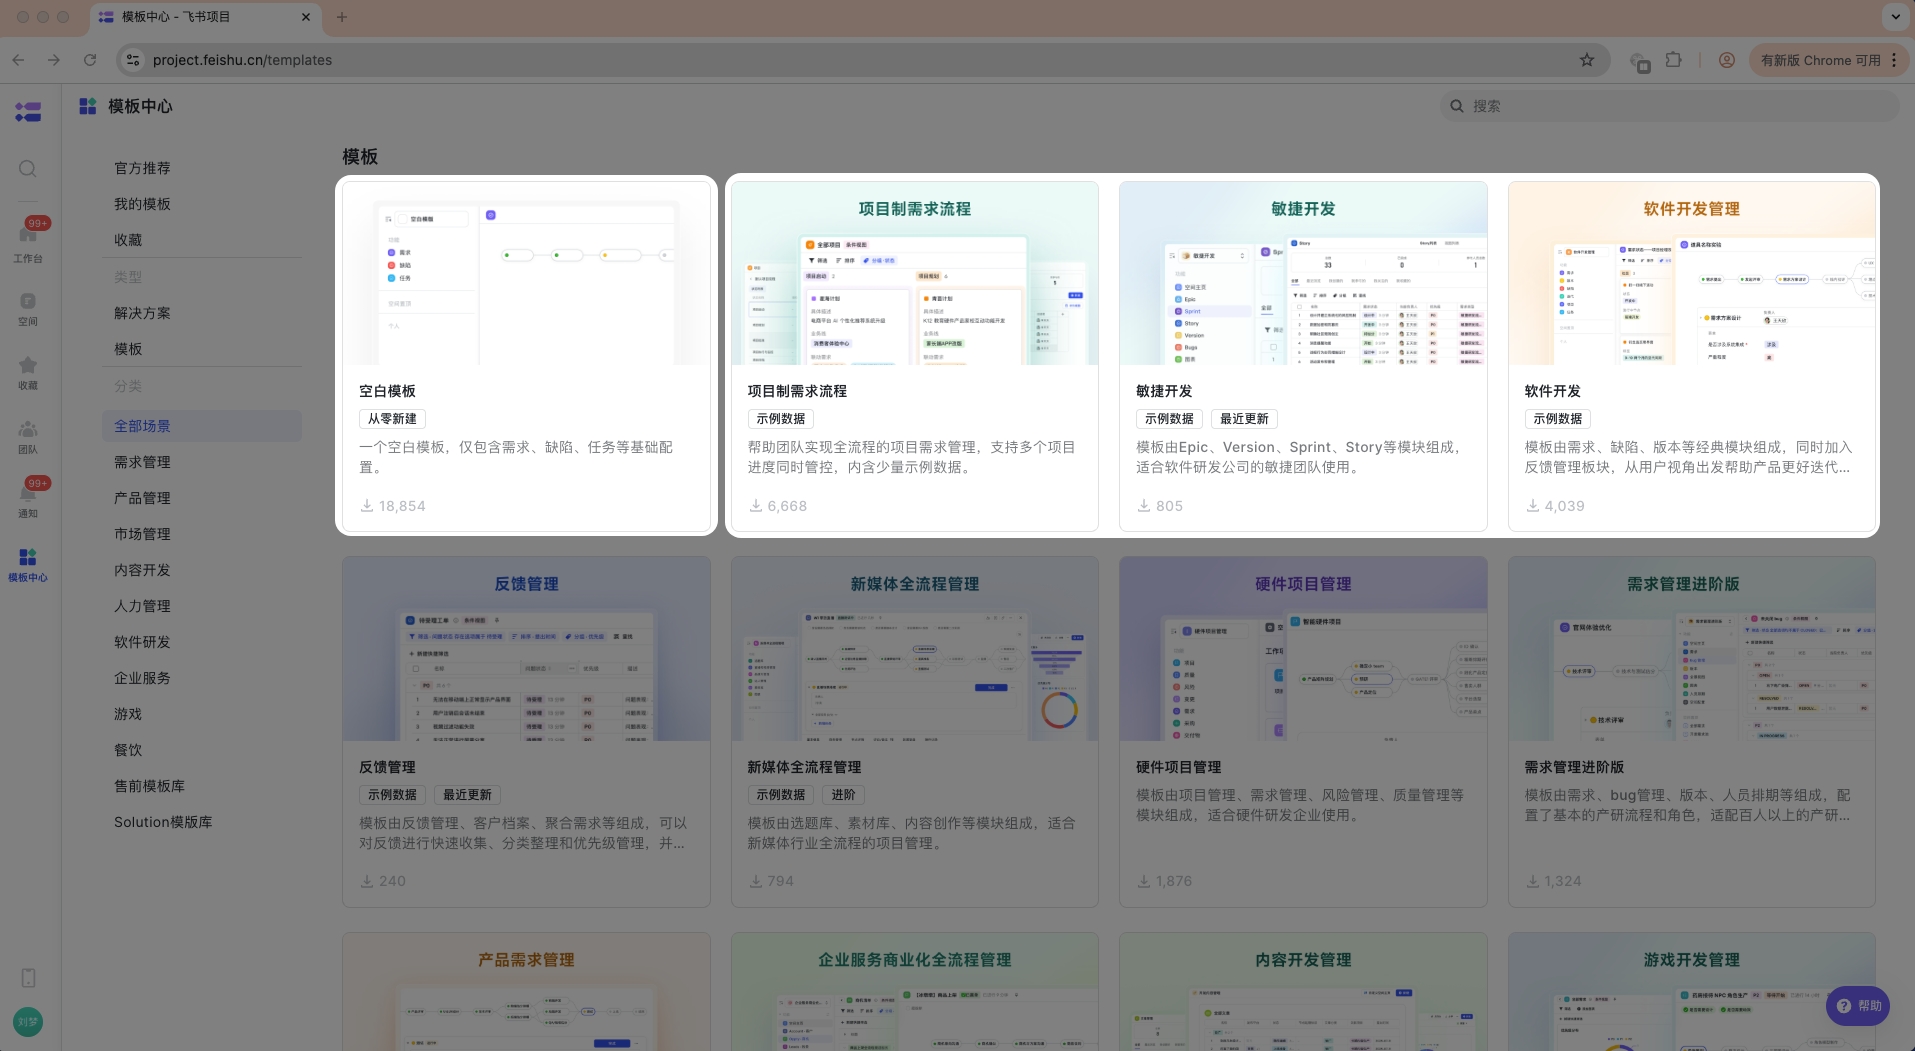Click the Feishu Project logo icon
1915x1051 pixels.
coord(28,112)
